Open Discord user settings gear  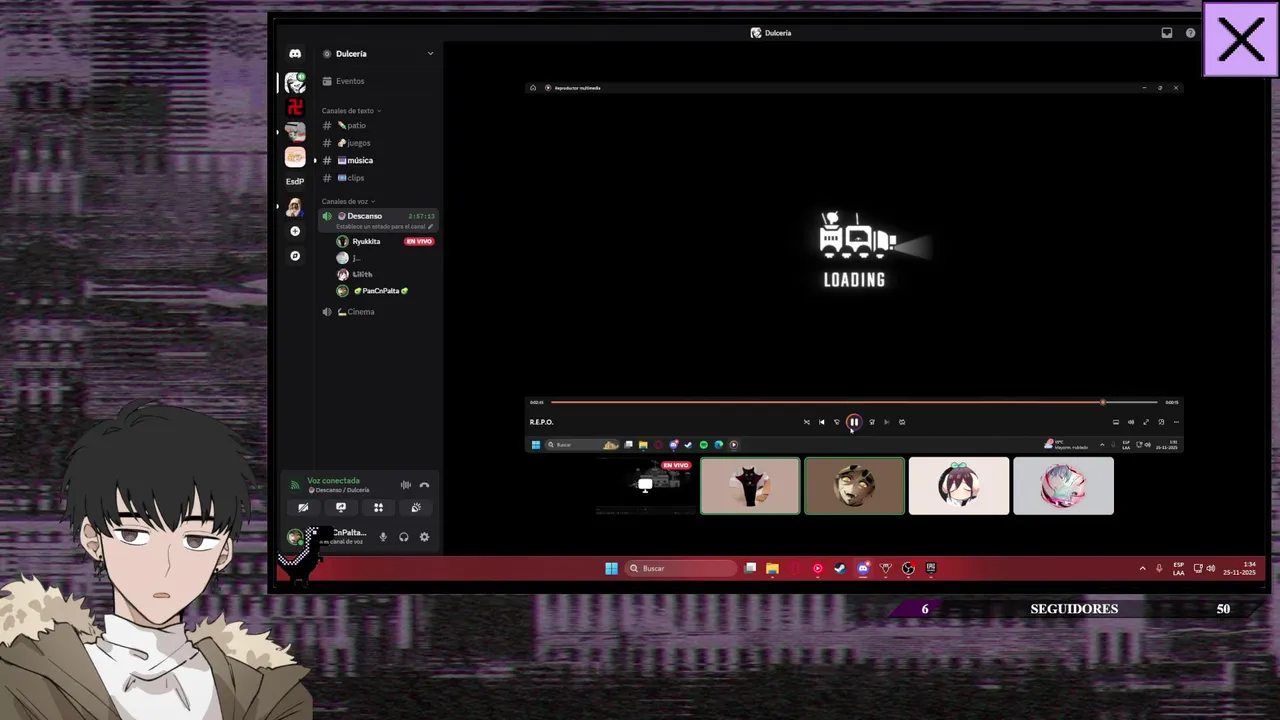(x=424, y=537)
